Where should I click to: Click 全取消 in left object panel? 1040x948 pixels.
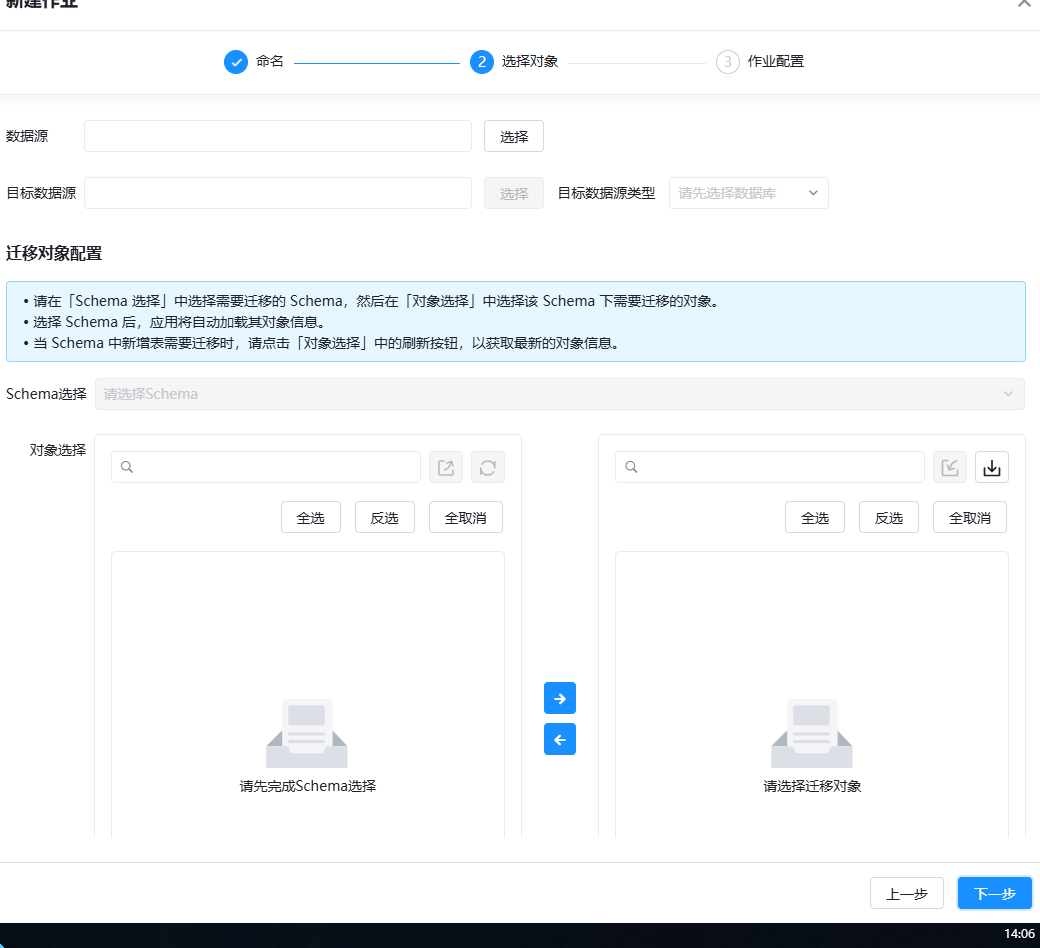[465, 517]
